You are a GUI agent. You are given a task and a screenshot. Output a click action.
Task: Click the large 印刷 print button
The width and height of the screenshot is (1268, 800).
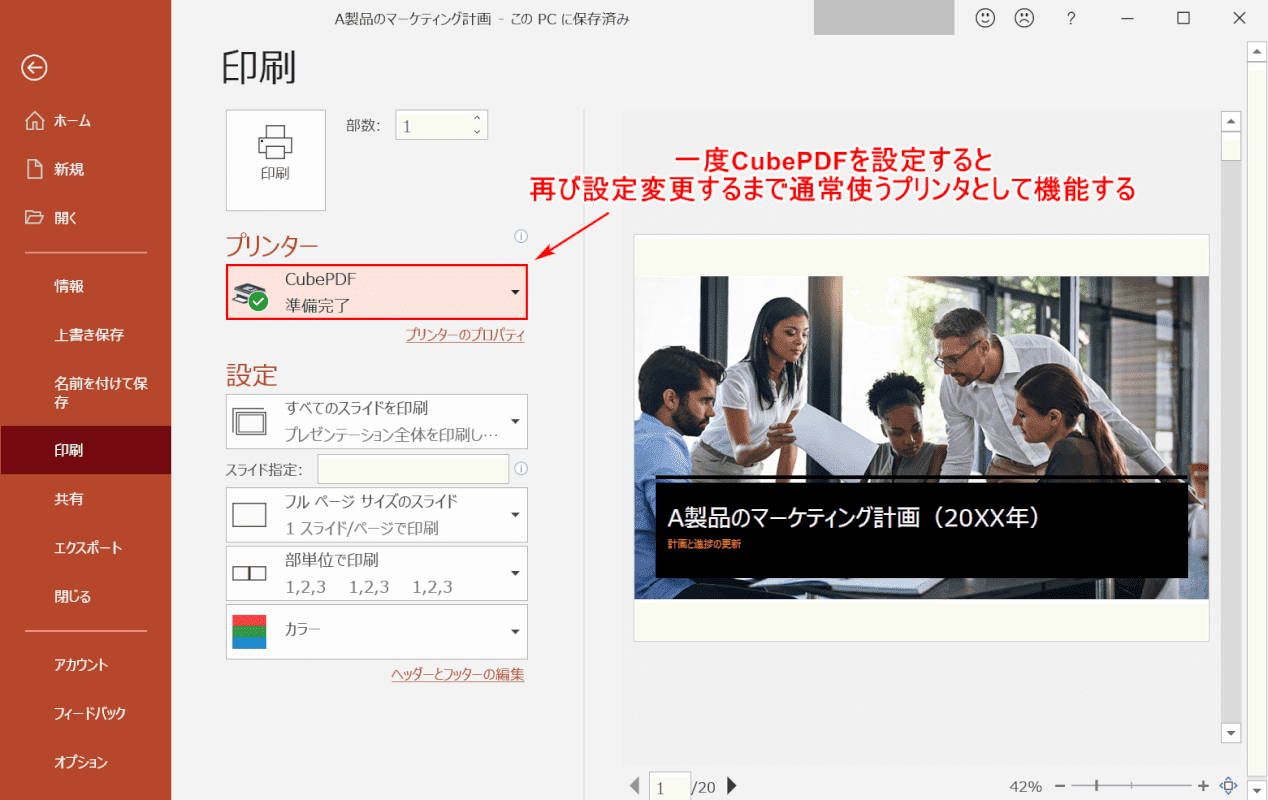(276, 160)
